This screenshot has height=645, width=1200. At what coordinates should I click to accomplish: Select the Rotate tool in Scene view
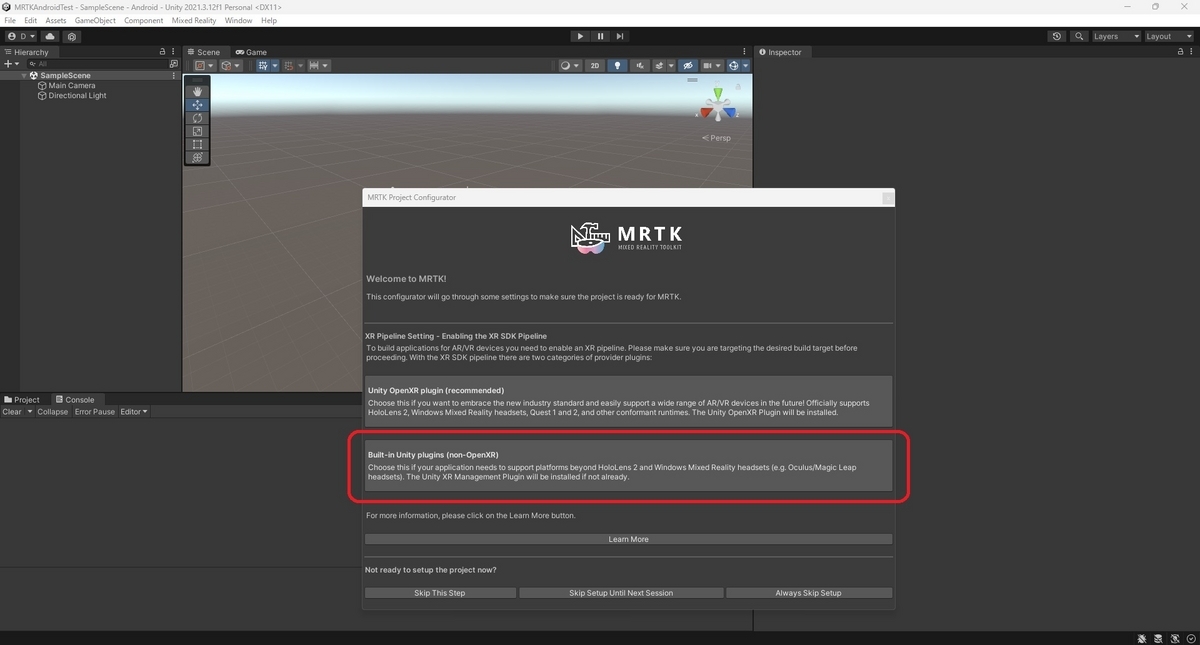coord(197,118)
